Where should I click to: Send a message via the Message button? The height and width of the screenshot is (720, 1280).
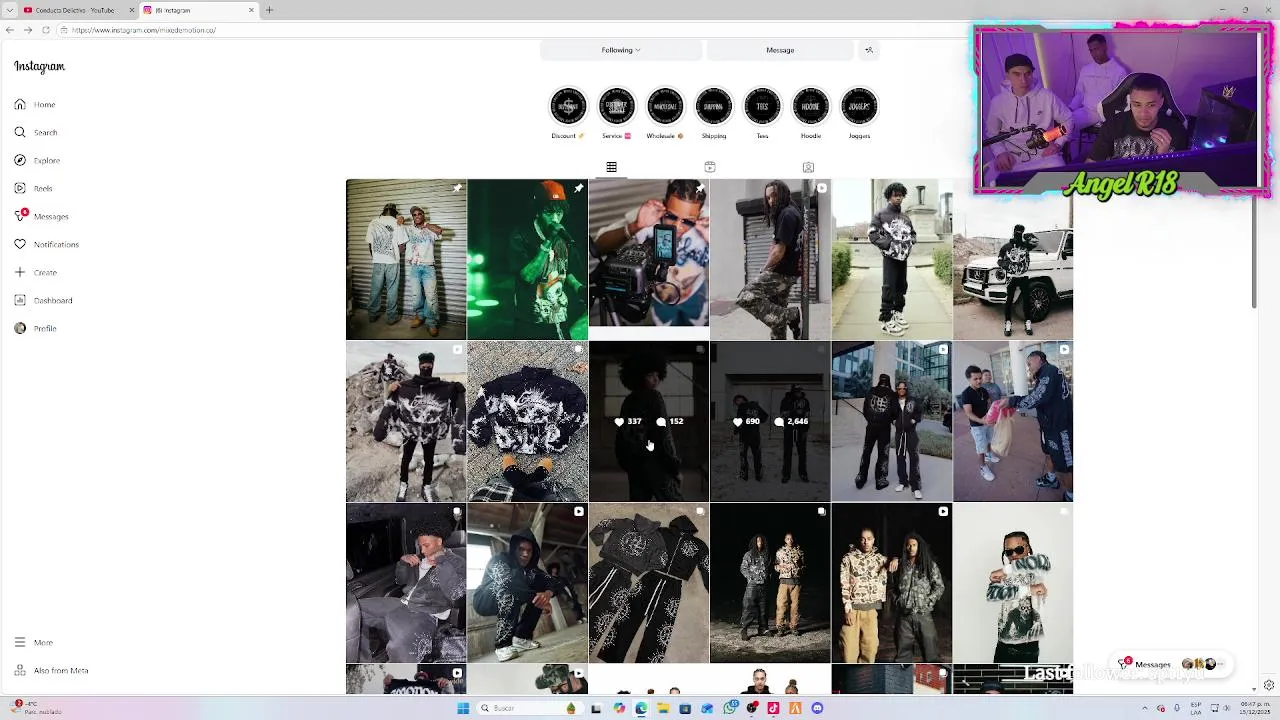tap(780, 50)
